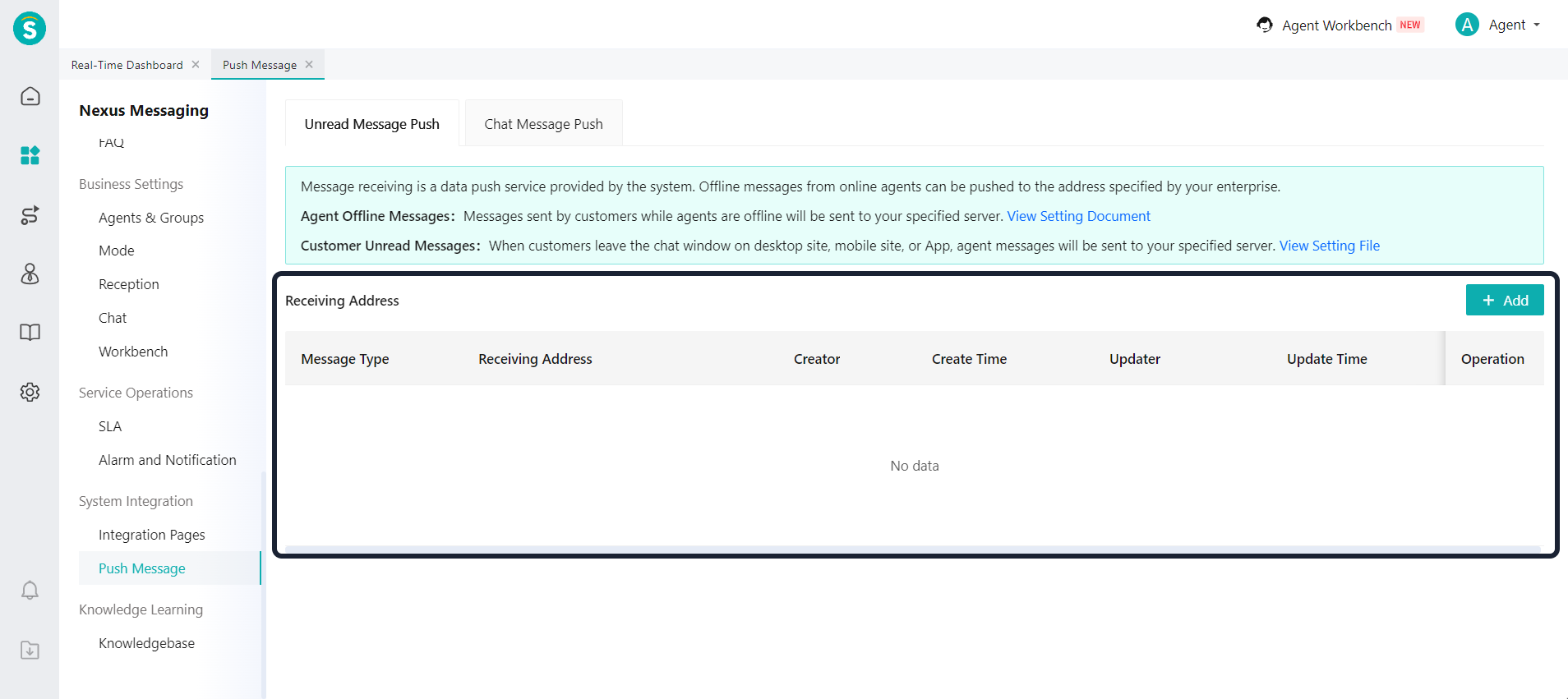Click the Create Time column header
This screenshot has width=1568, height=699.
click(x=969, y=359)
